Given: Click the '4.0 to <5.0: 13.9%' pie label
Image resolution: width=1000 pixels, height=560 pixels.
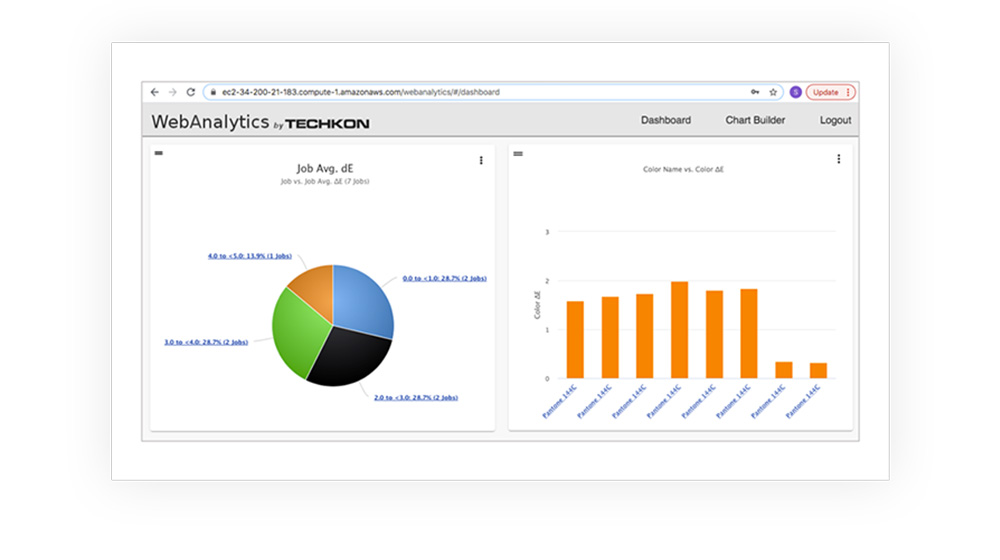Looking at the screenshot, I should point(248,256).
